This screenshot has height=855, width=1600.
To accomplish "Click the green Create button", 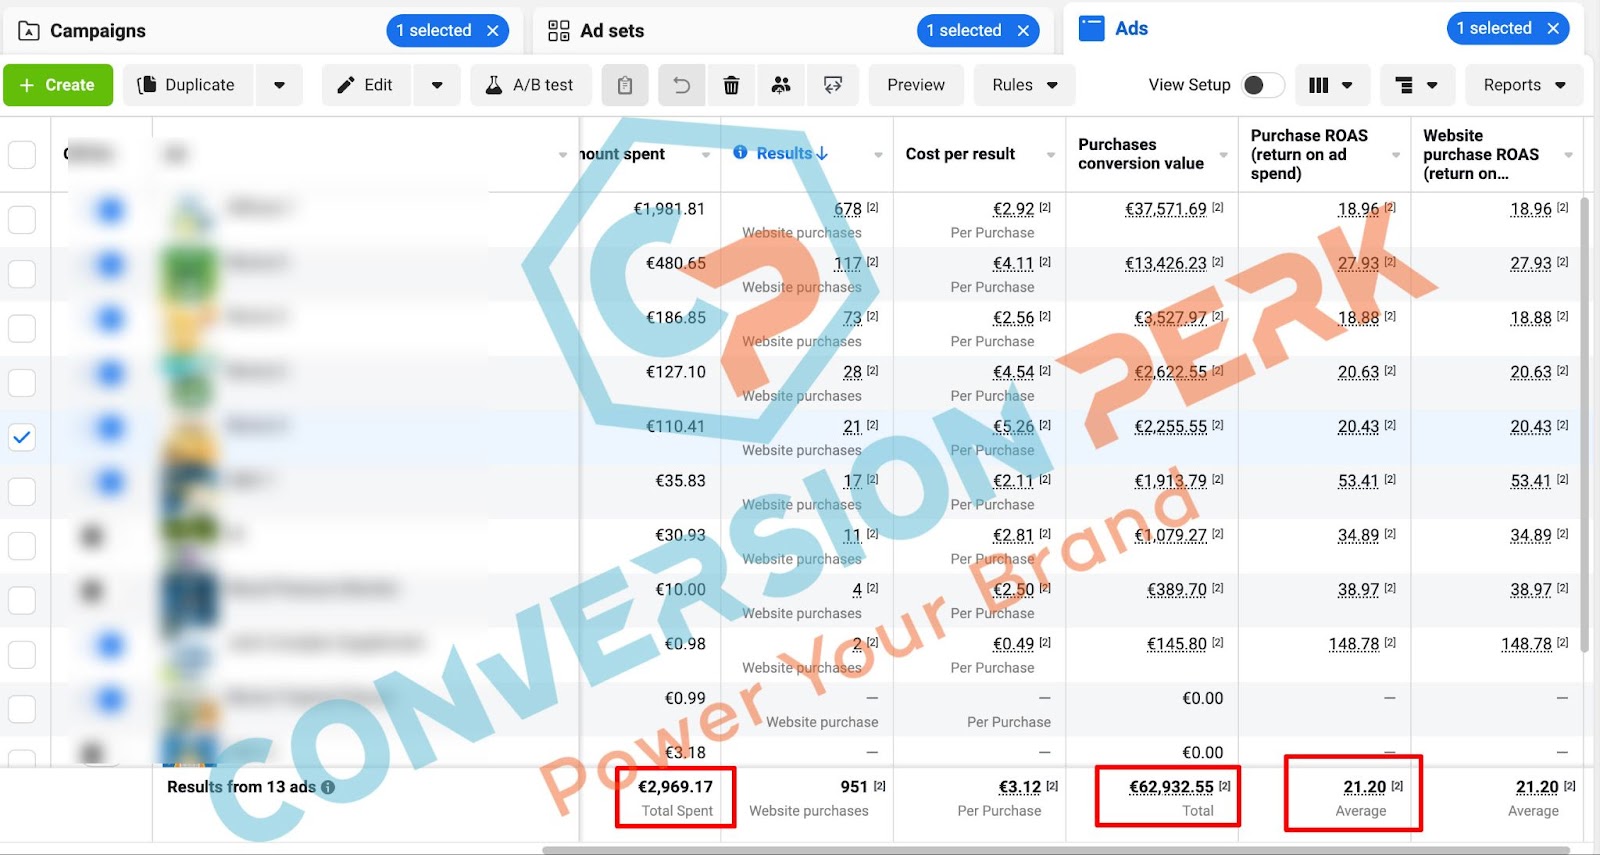I will coord(58,85).
